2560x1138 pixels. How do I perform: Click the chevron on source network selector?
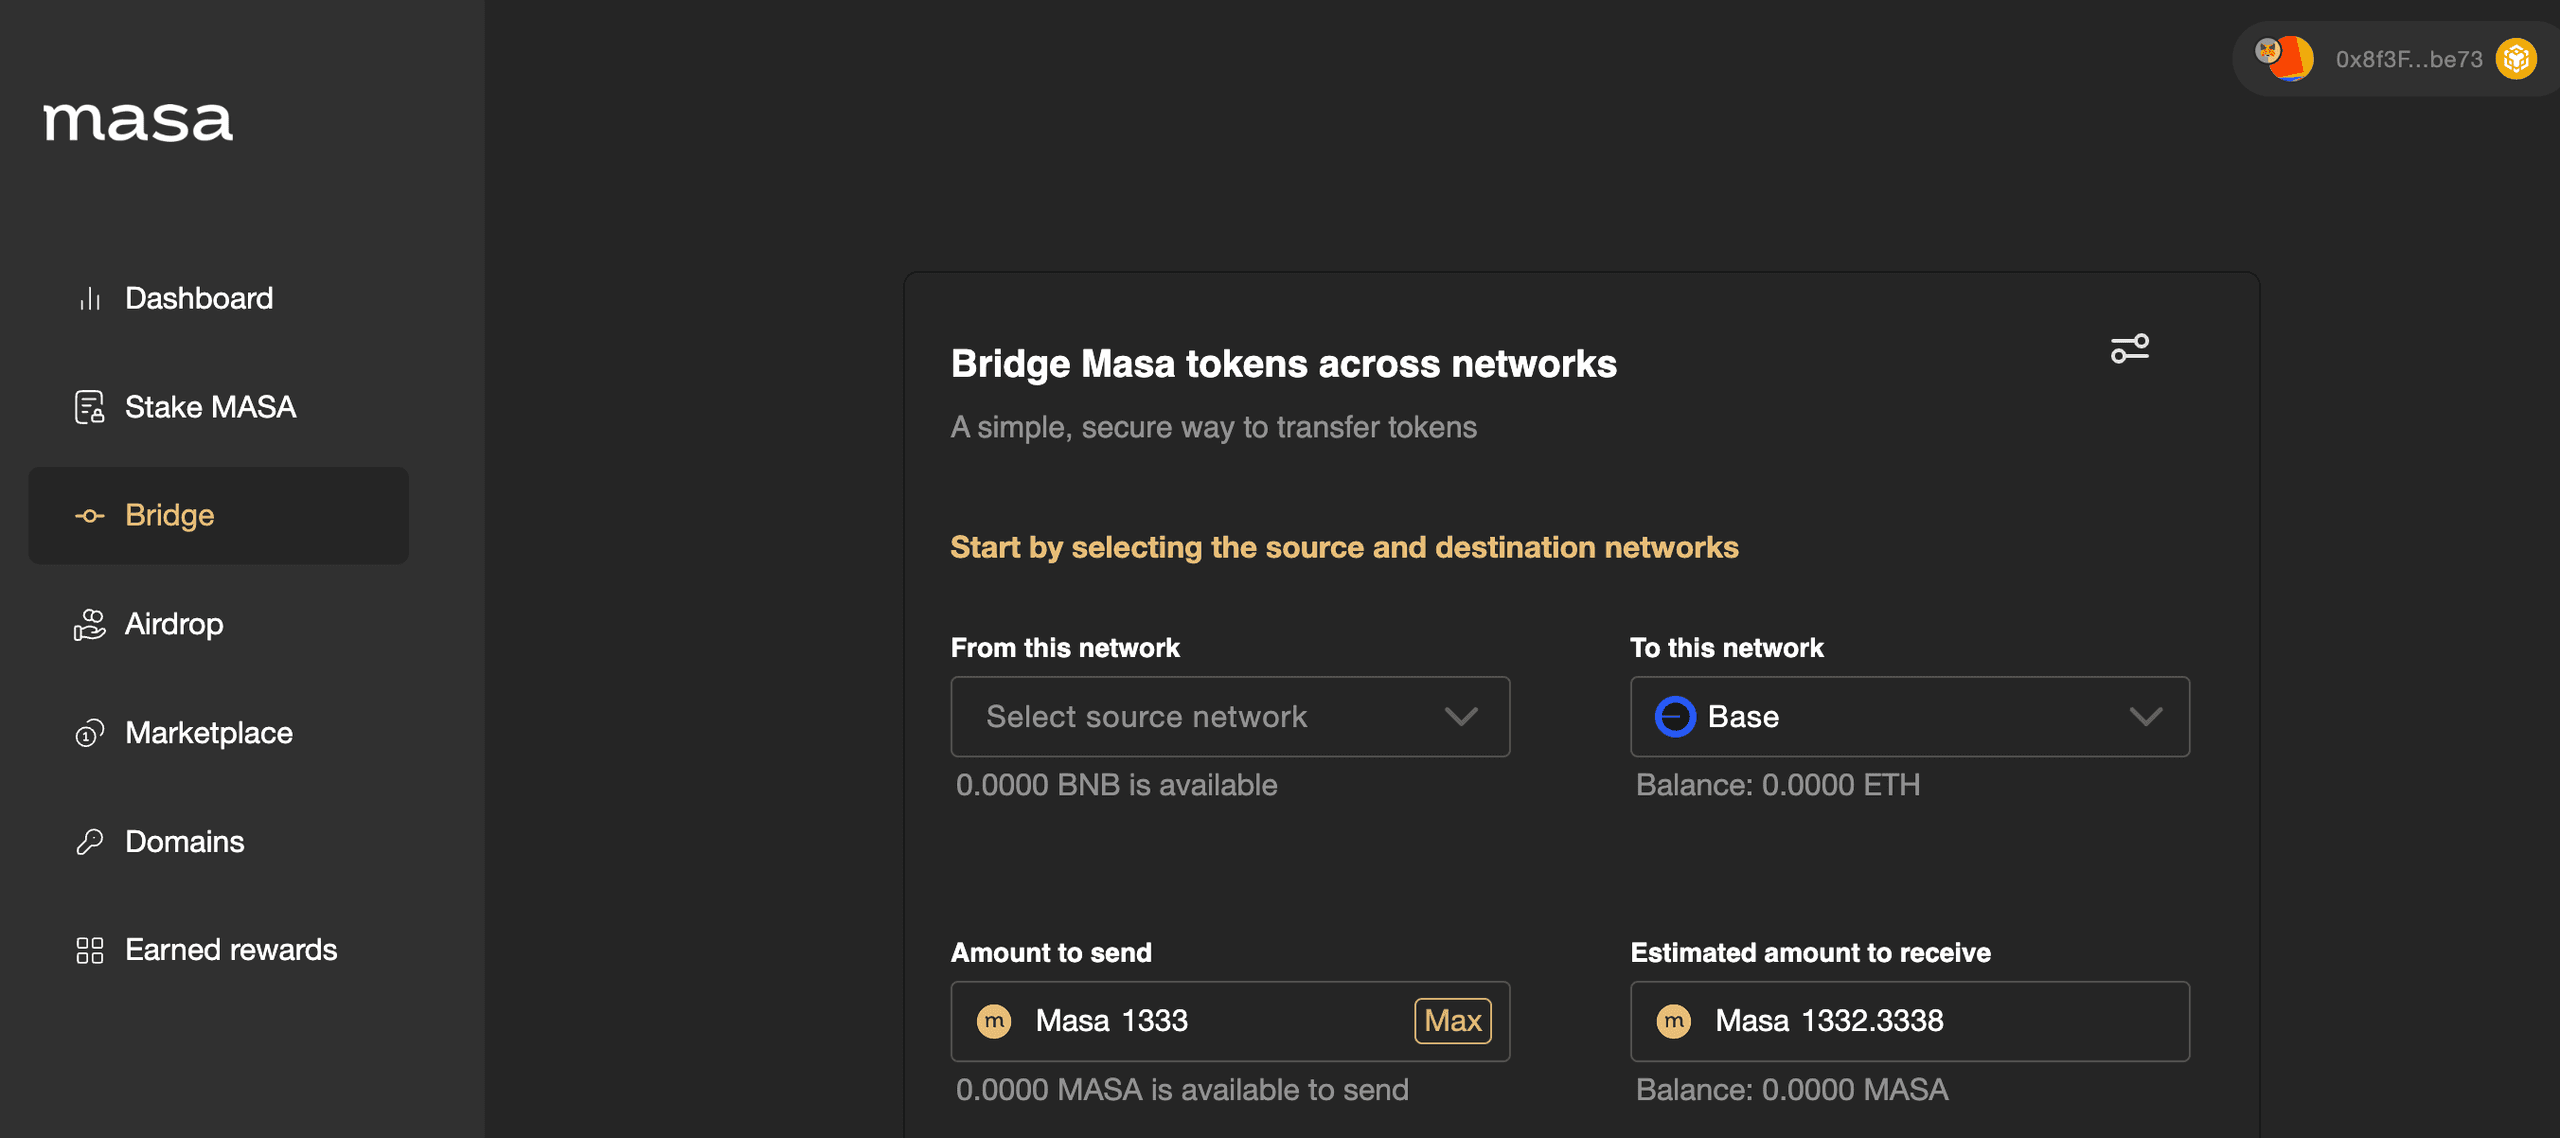click(x=1460, y=716)
